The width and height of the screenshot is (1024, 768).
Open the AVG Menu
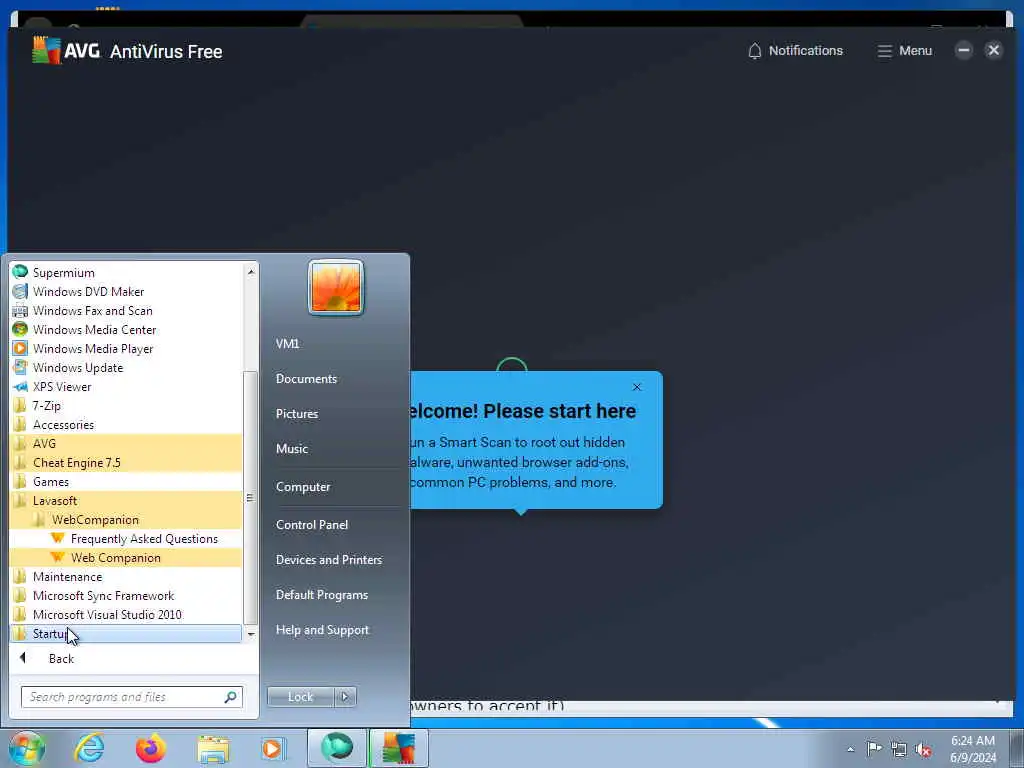point(904,51)
